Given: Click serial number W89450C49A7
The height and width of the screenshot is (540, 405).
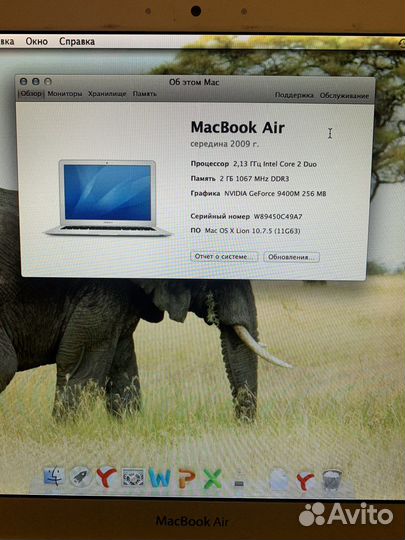Looking at the screenshot, I should (278, 217).
